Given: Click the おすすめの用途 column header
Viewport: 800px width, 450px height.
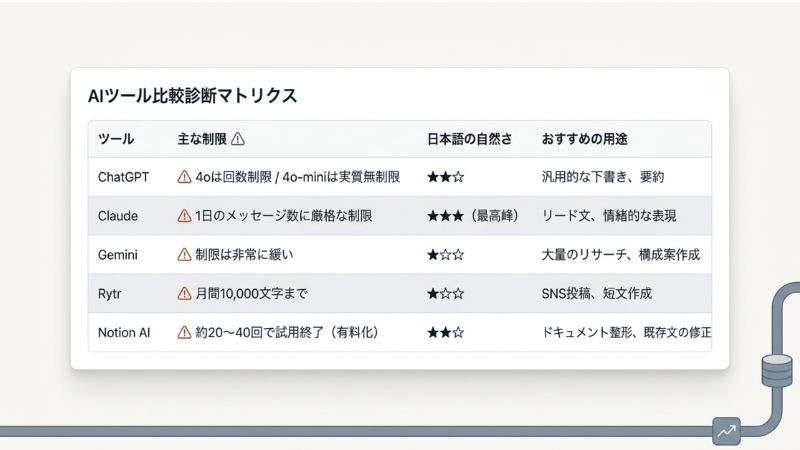Looking at the screenshot, I should (584, 139).
